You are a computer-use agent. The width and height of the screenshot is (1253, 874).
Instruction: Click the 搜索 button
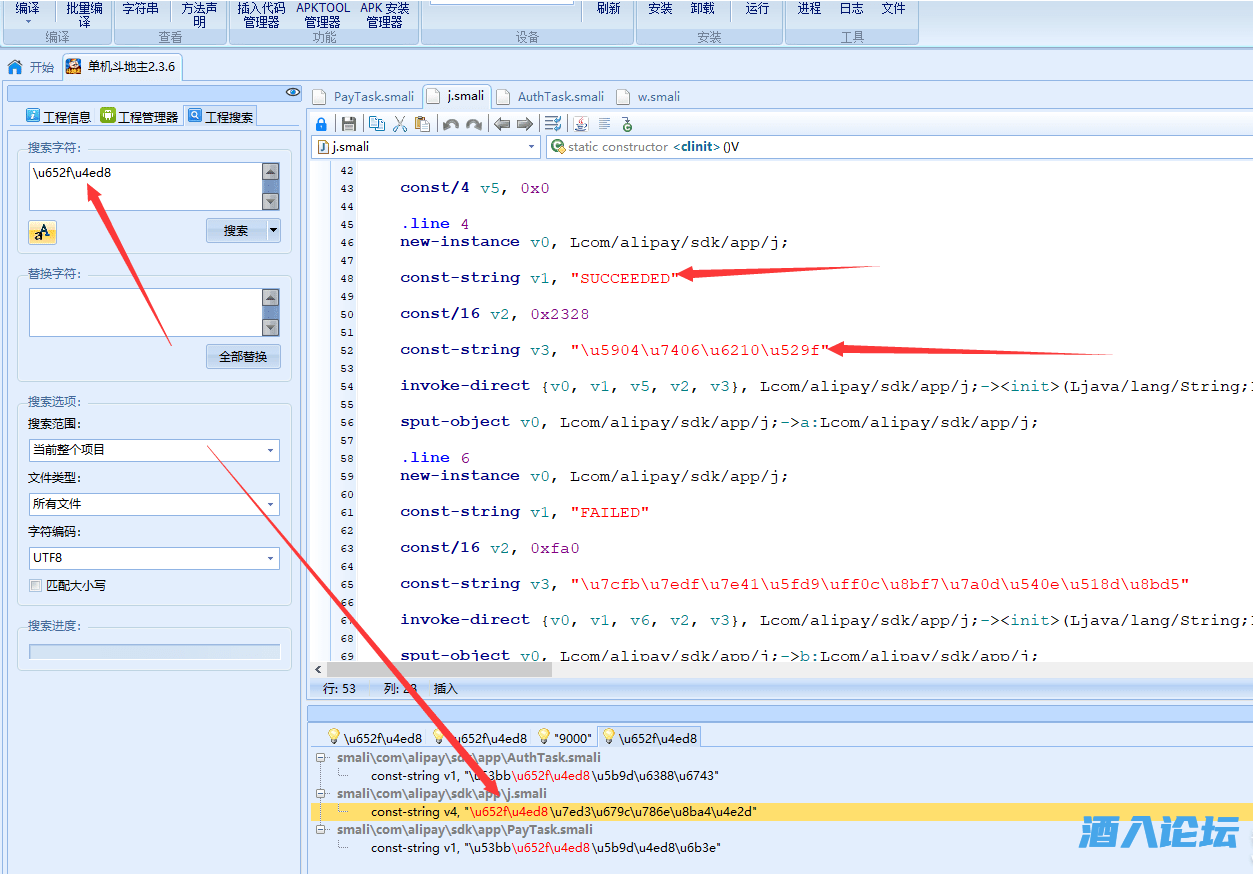(236, 231)
